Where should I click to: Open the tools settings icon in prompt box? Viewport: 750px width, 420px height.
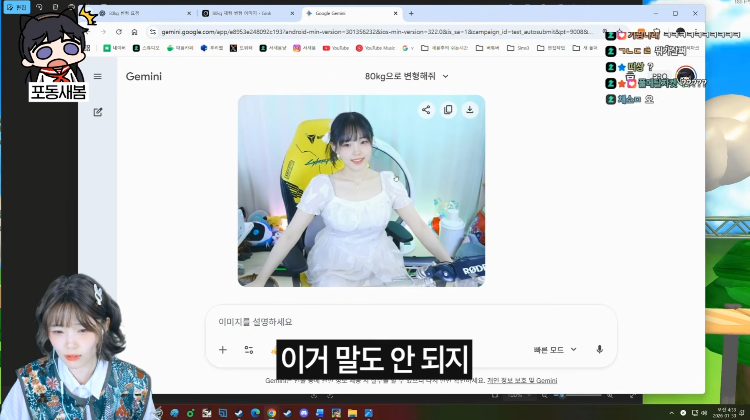(249, 350)
